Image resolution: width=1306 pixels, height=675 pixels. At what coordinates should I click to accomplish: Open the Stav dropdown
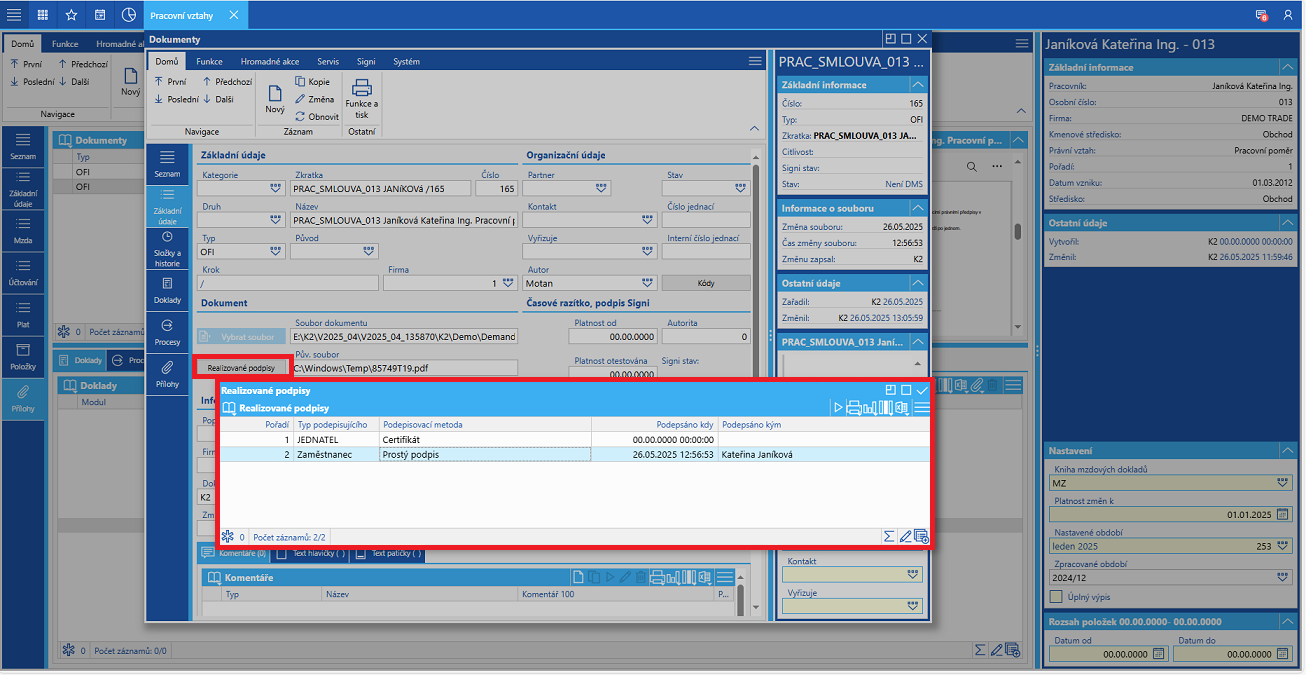741,188
